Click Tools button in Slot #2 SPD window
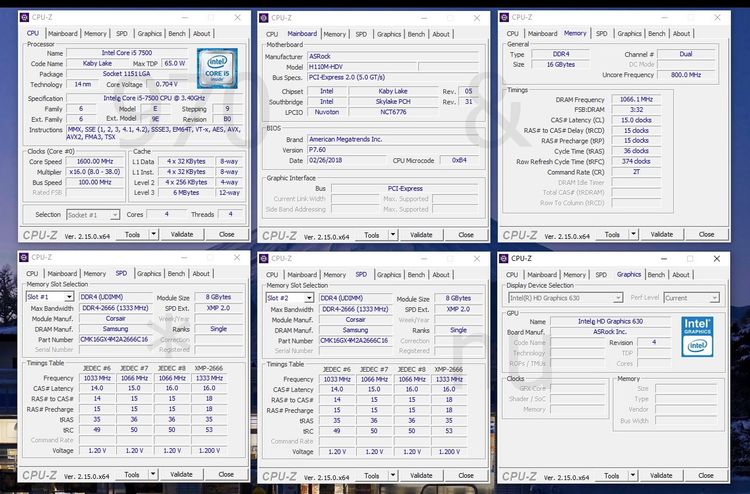The image size is (750, 494). point(372,475)
